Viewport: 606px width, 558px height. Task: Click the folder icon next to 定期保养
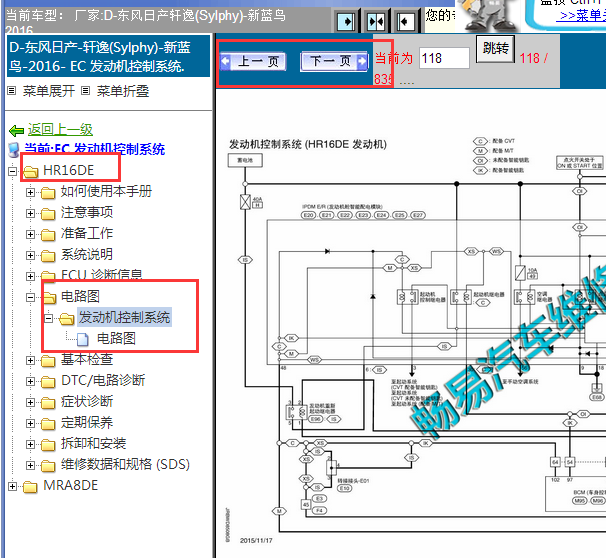[48, 424]
